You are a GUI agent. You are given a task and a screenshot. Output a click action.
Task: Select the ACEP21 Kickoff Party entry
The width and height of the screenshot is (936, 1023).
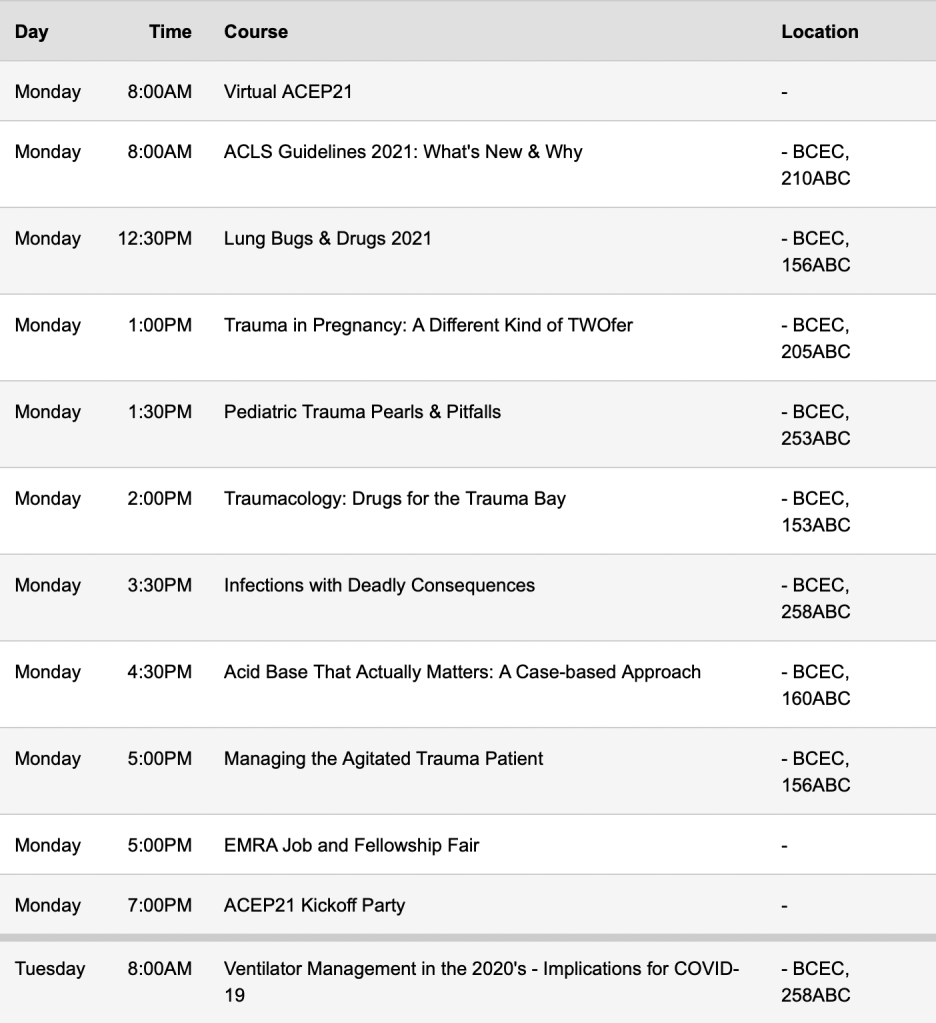(314, 905)
